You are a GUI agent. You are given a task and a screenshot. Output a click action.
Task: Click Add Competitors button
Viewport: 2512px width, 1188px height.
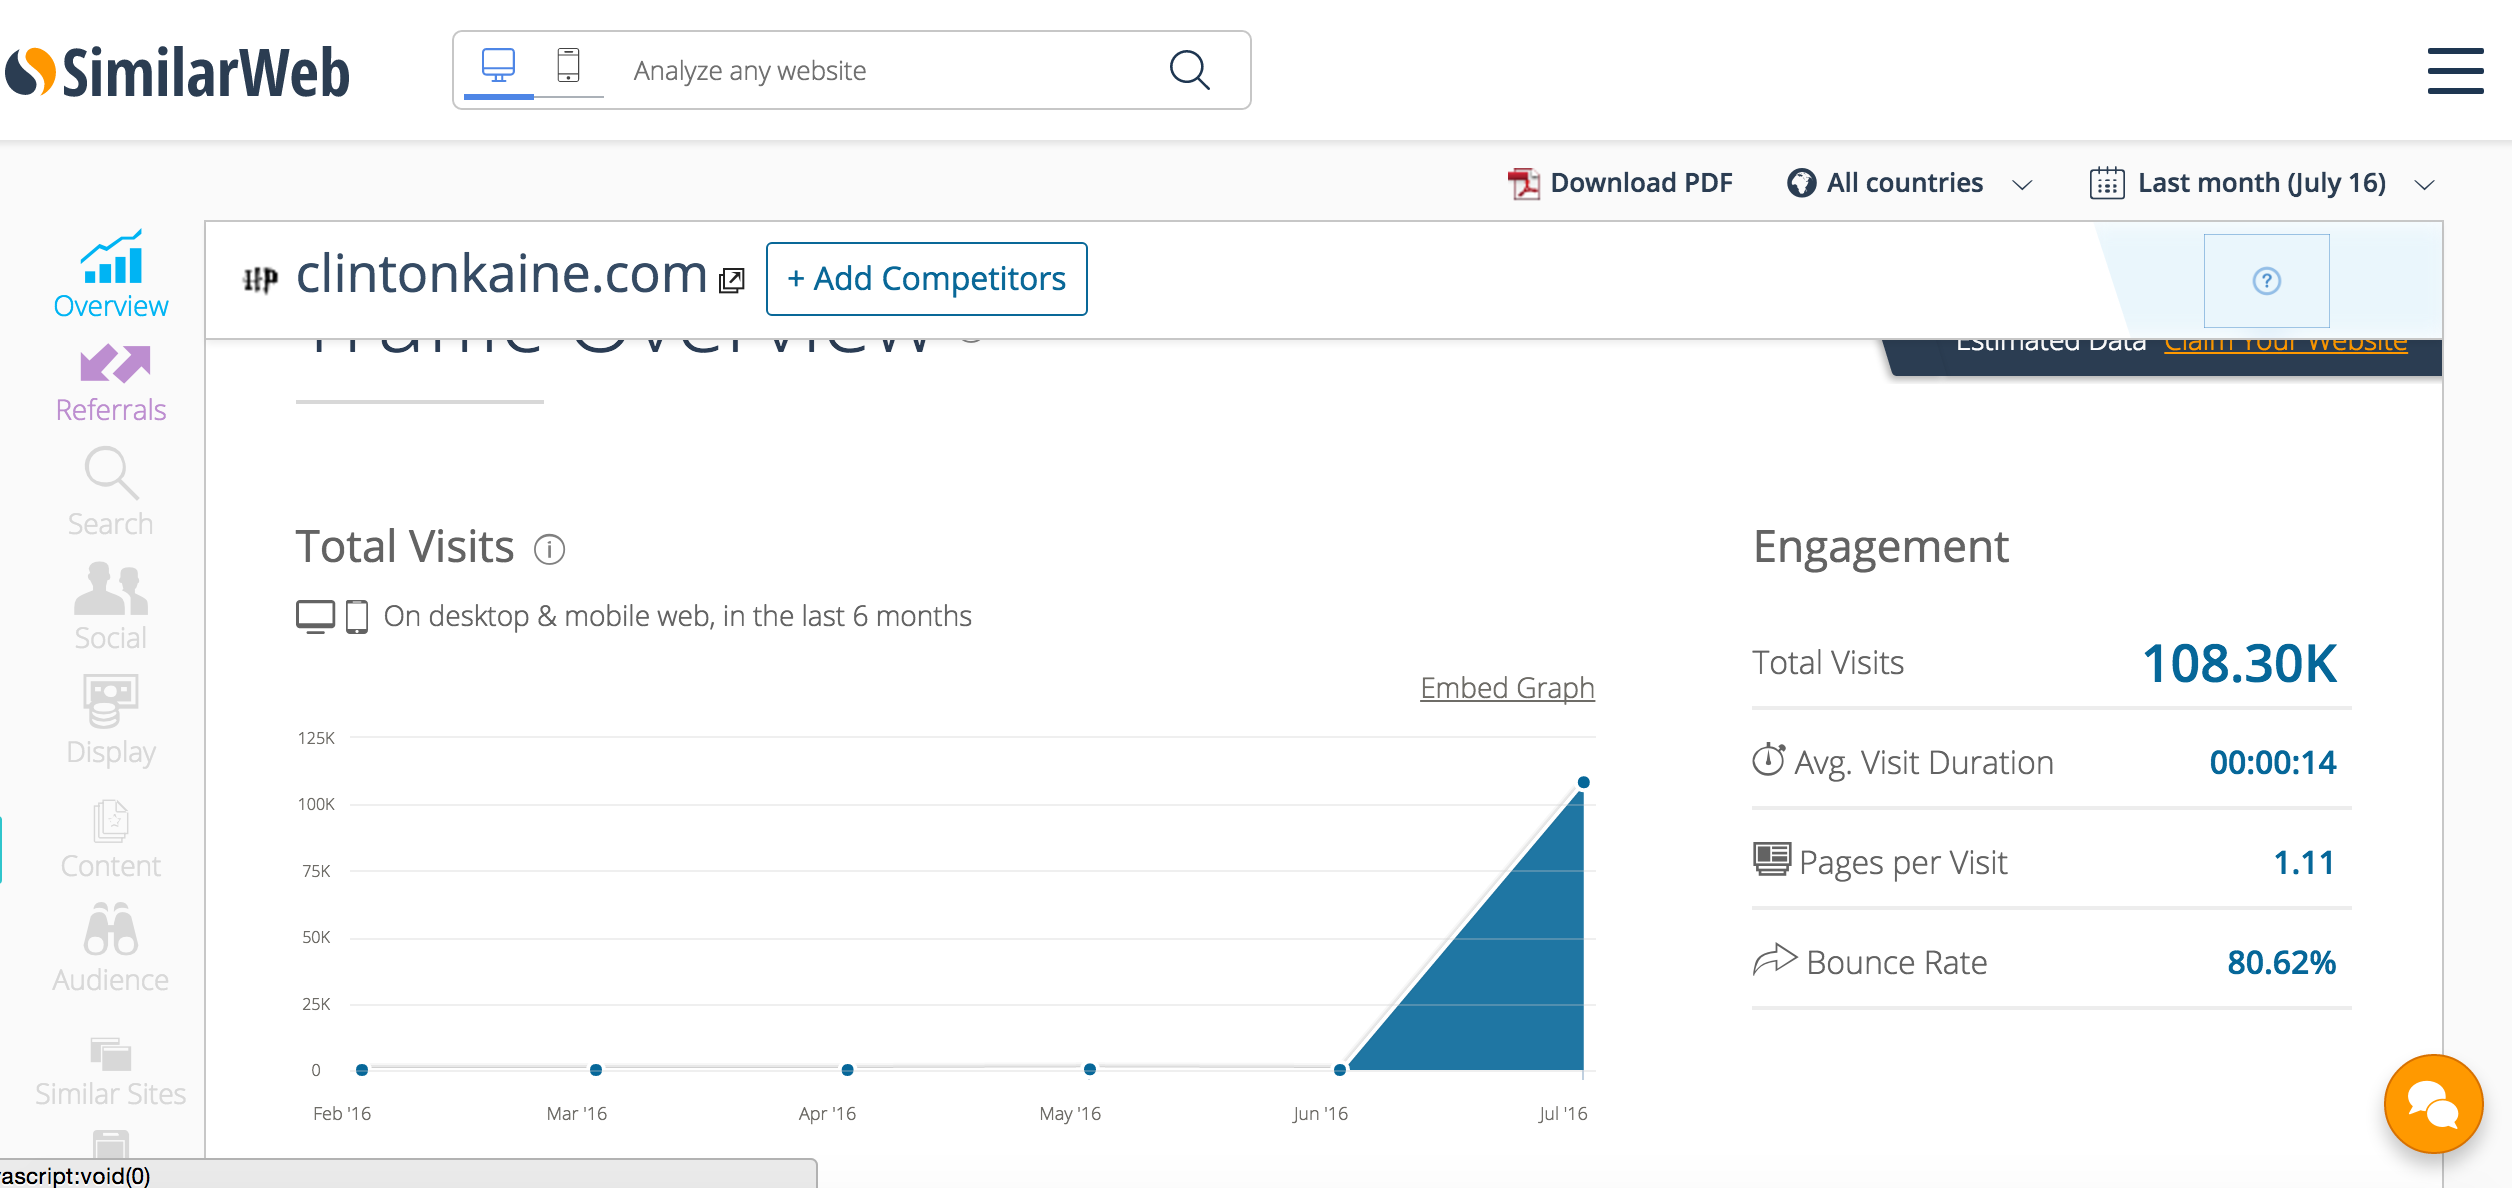[926, 279]
